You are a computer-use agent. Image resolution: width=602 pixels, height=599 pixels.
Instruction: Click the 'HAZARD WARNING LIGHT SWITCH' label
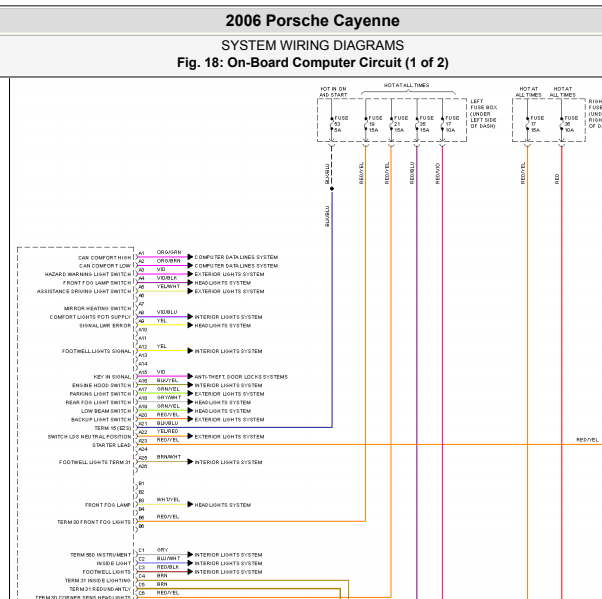tap(88, 274)
